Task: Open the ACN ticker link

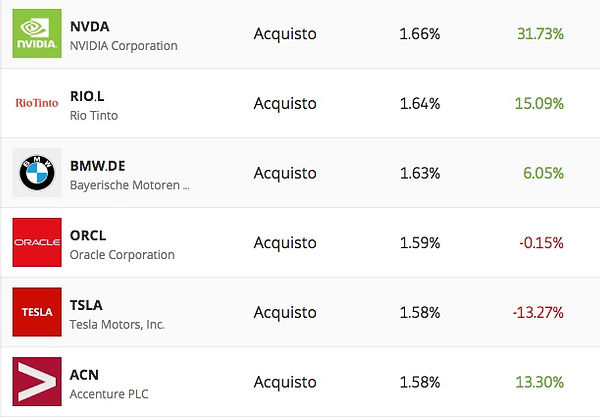Action: [x=85, y=374]
